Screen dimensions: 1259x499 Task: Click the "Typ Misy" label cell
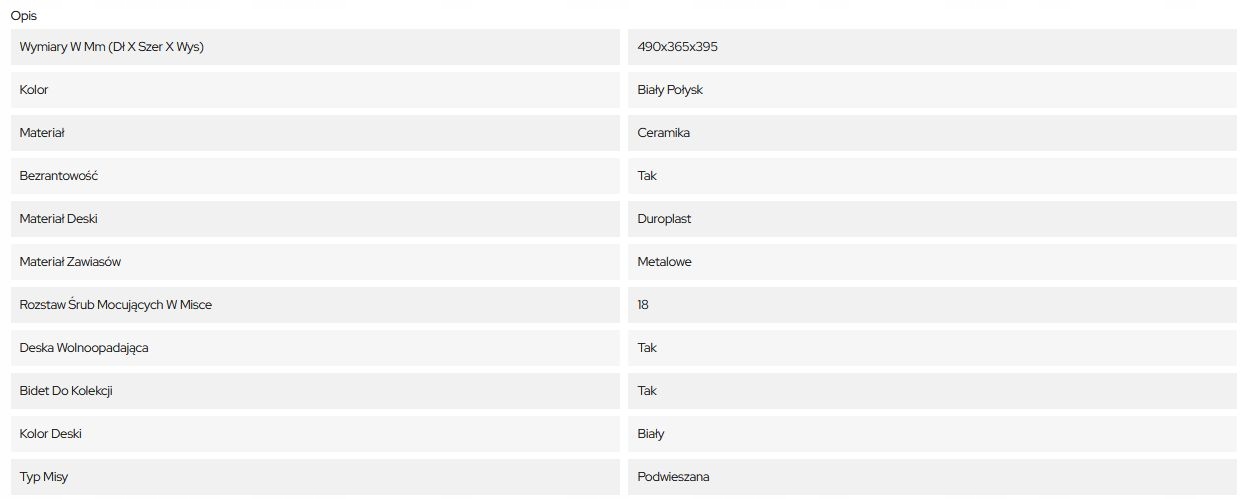[x=44, y=477]
